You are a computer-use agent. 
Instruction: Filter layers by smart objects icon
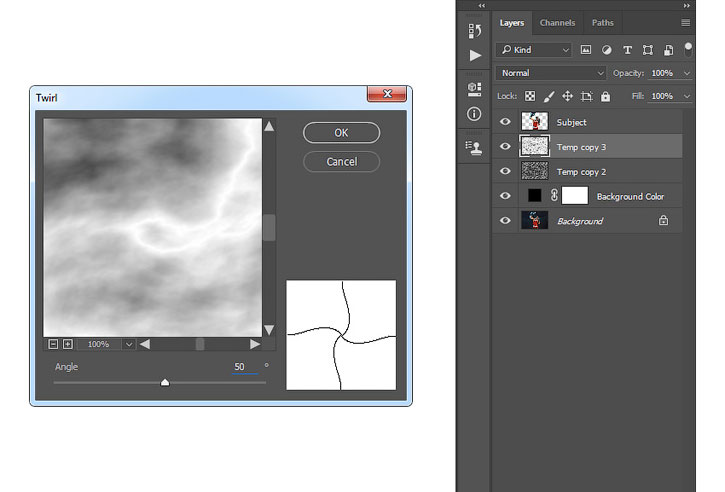pyautogui.click(x=668, y=50)
